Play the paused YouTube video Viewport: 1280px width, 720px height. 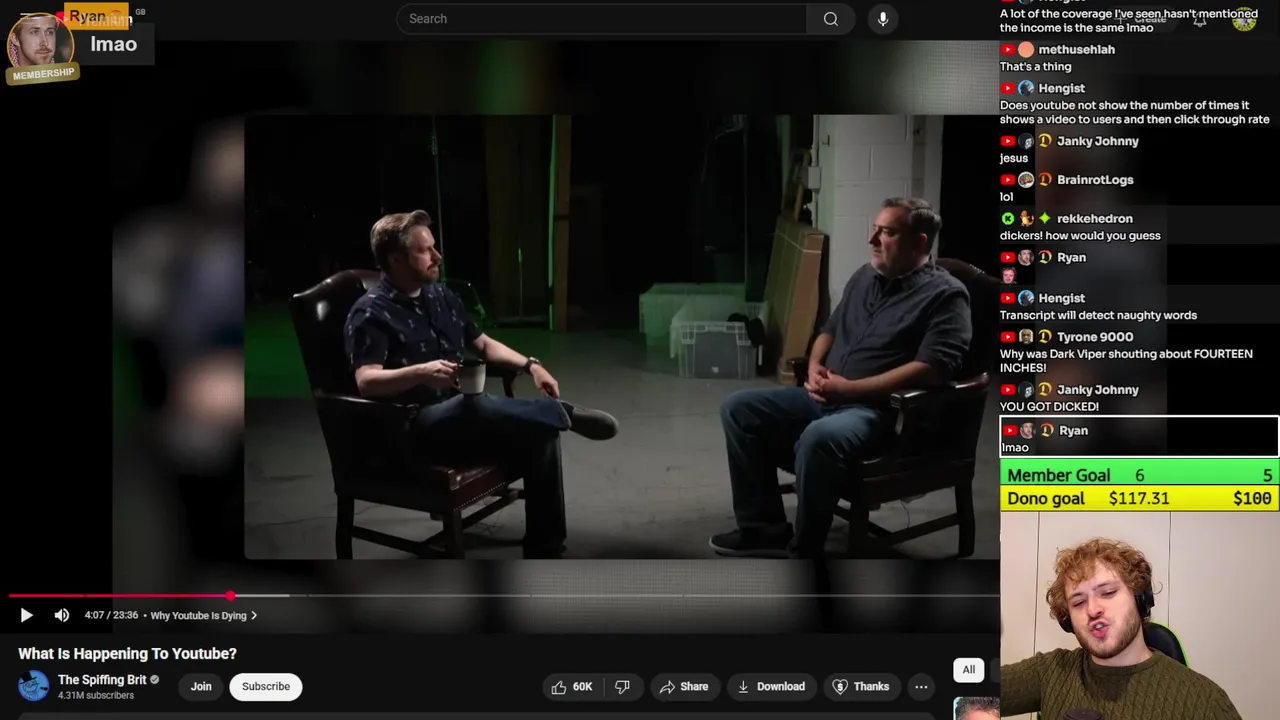pyautogui.click(x=26, y=615)
